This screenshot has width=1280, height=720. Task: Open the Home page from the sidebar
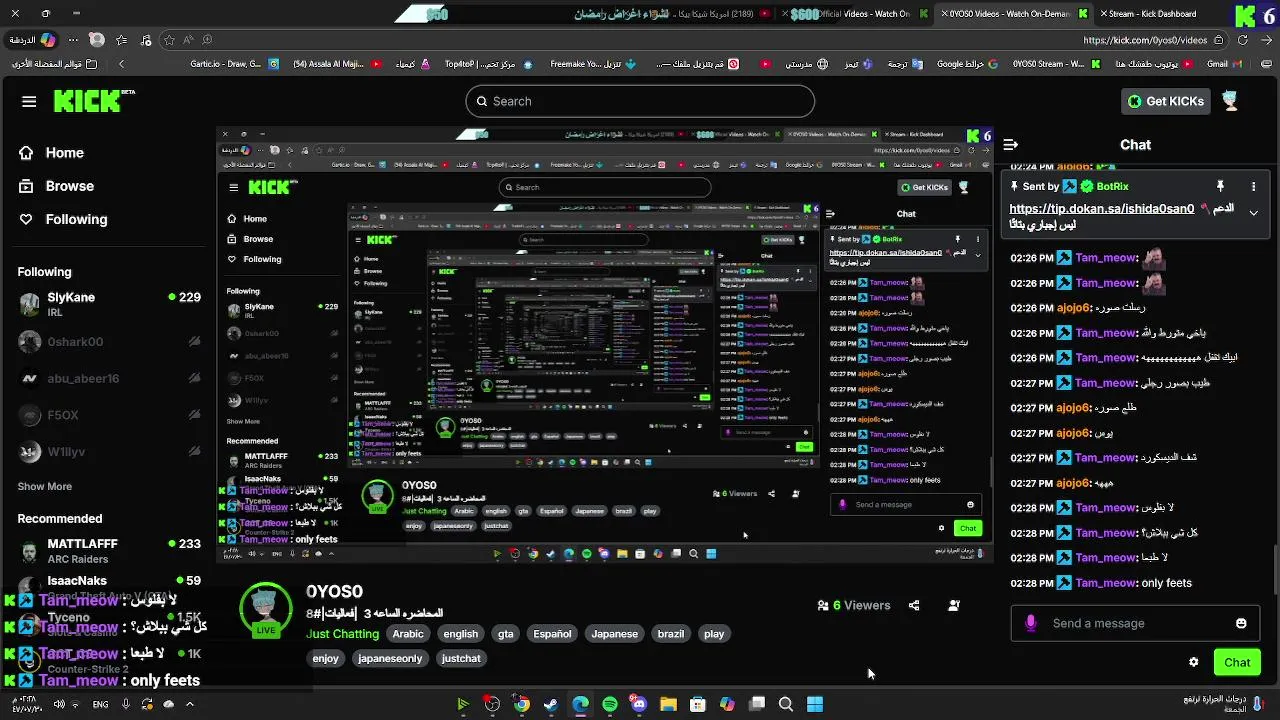[x=51, y=153]
